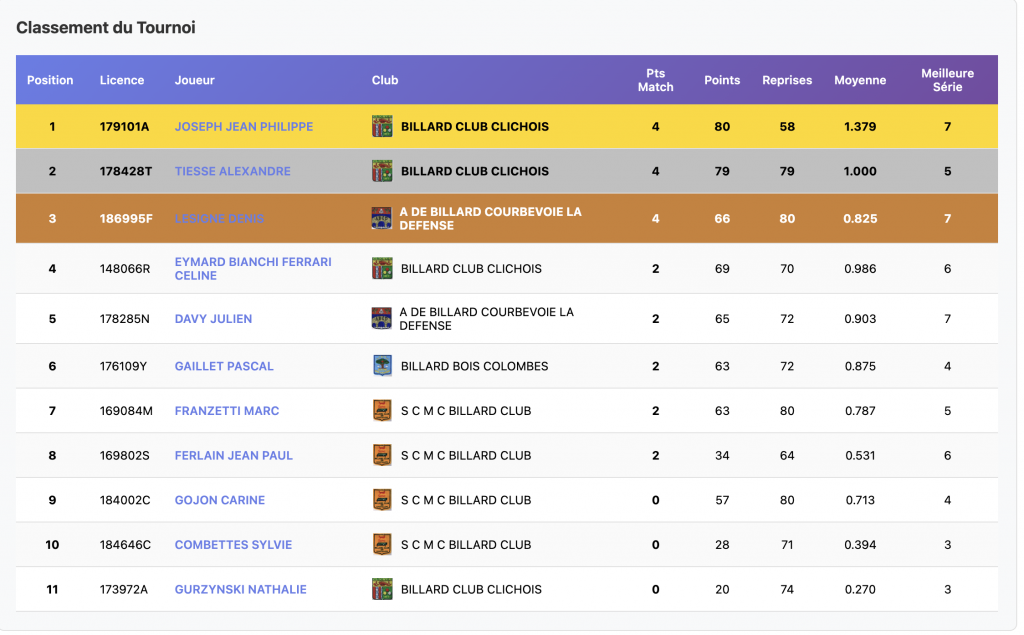Click the Pts Match column header
The height and width of the screenshot is (635, 1024).
[655, 80]
